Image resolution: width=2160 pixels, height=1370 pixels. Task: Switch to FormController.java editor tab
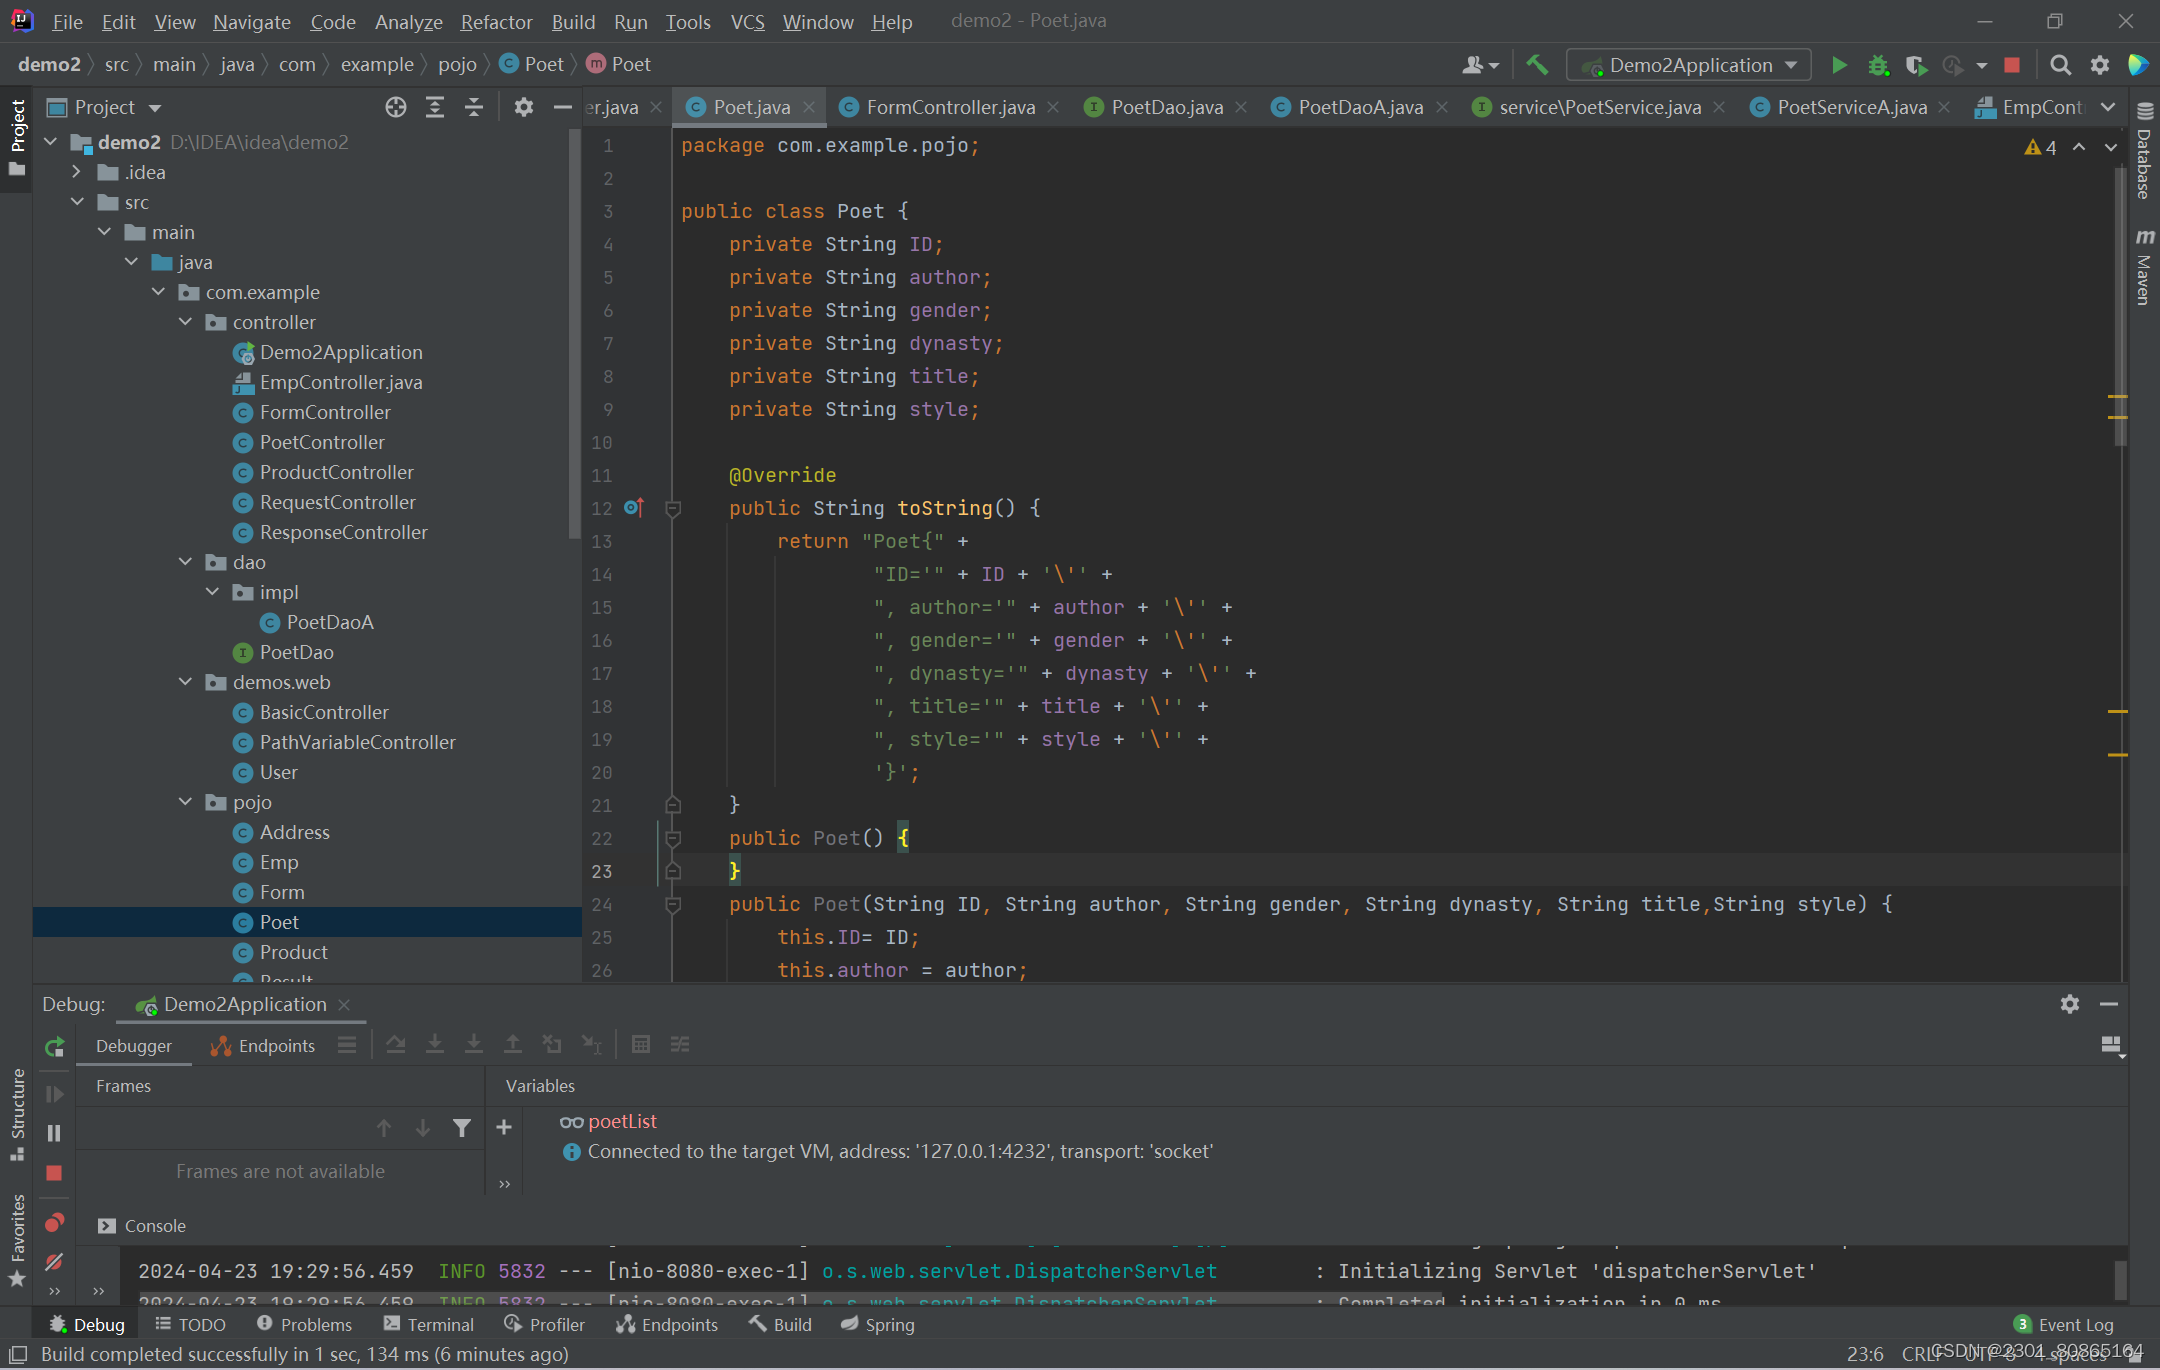pos(950,107)
